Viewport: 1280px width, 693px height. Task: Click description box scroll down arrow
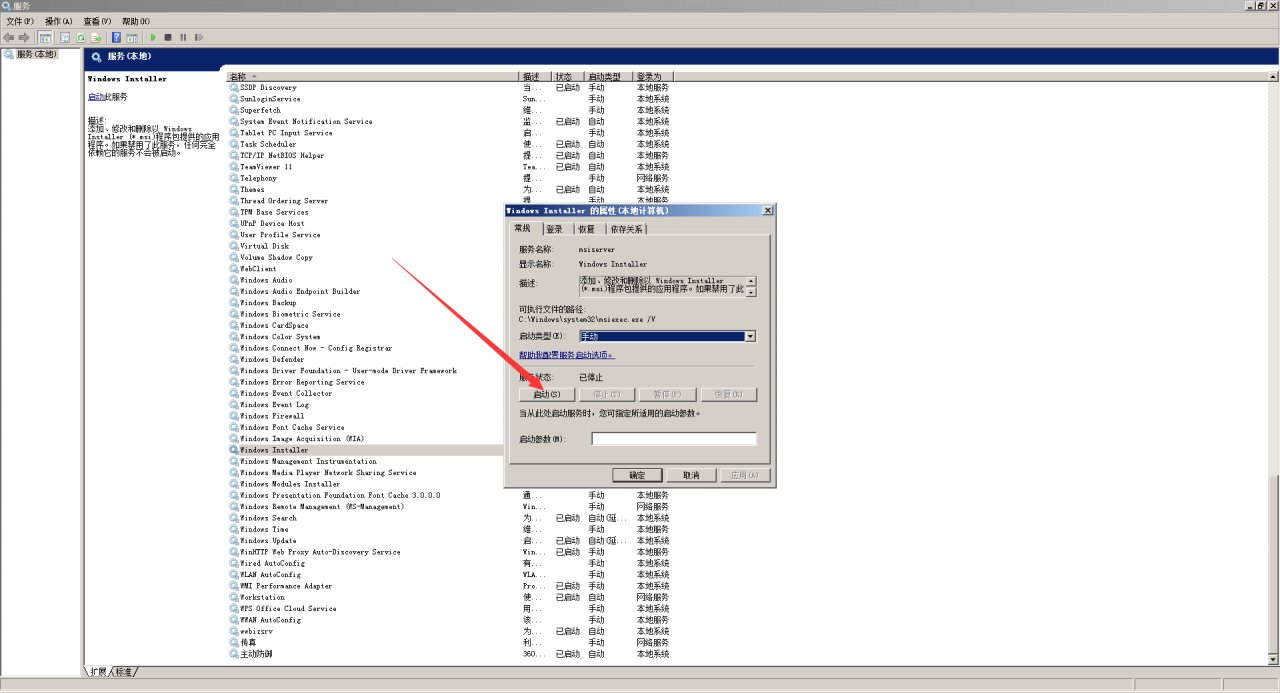click(752, 291)
